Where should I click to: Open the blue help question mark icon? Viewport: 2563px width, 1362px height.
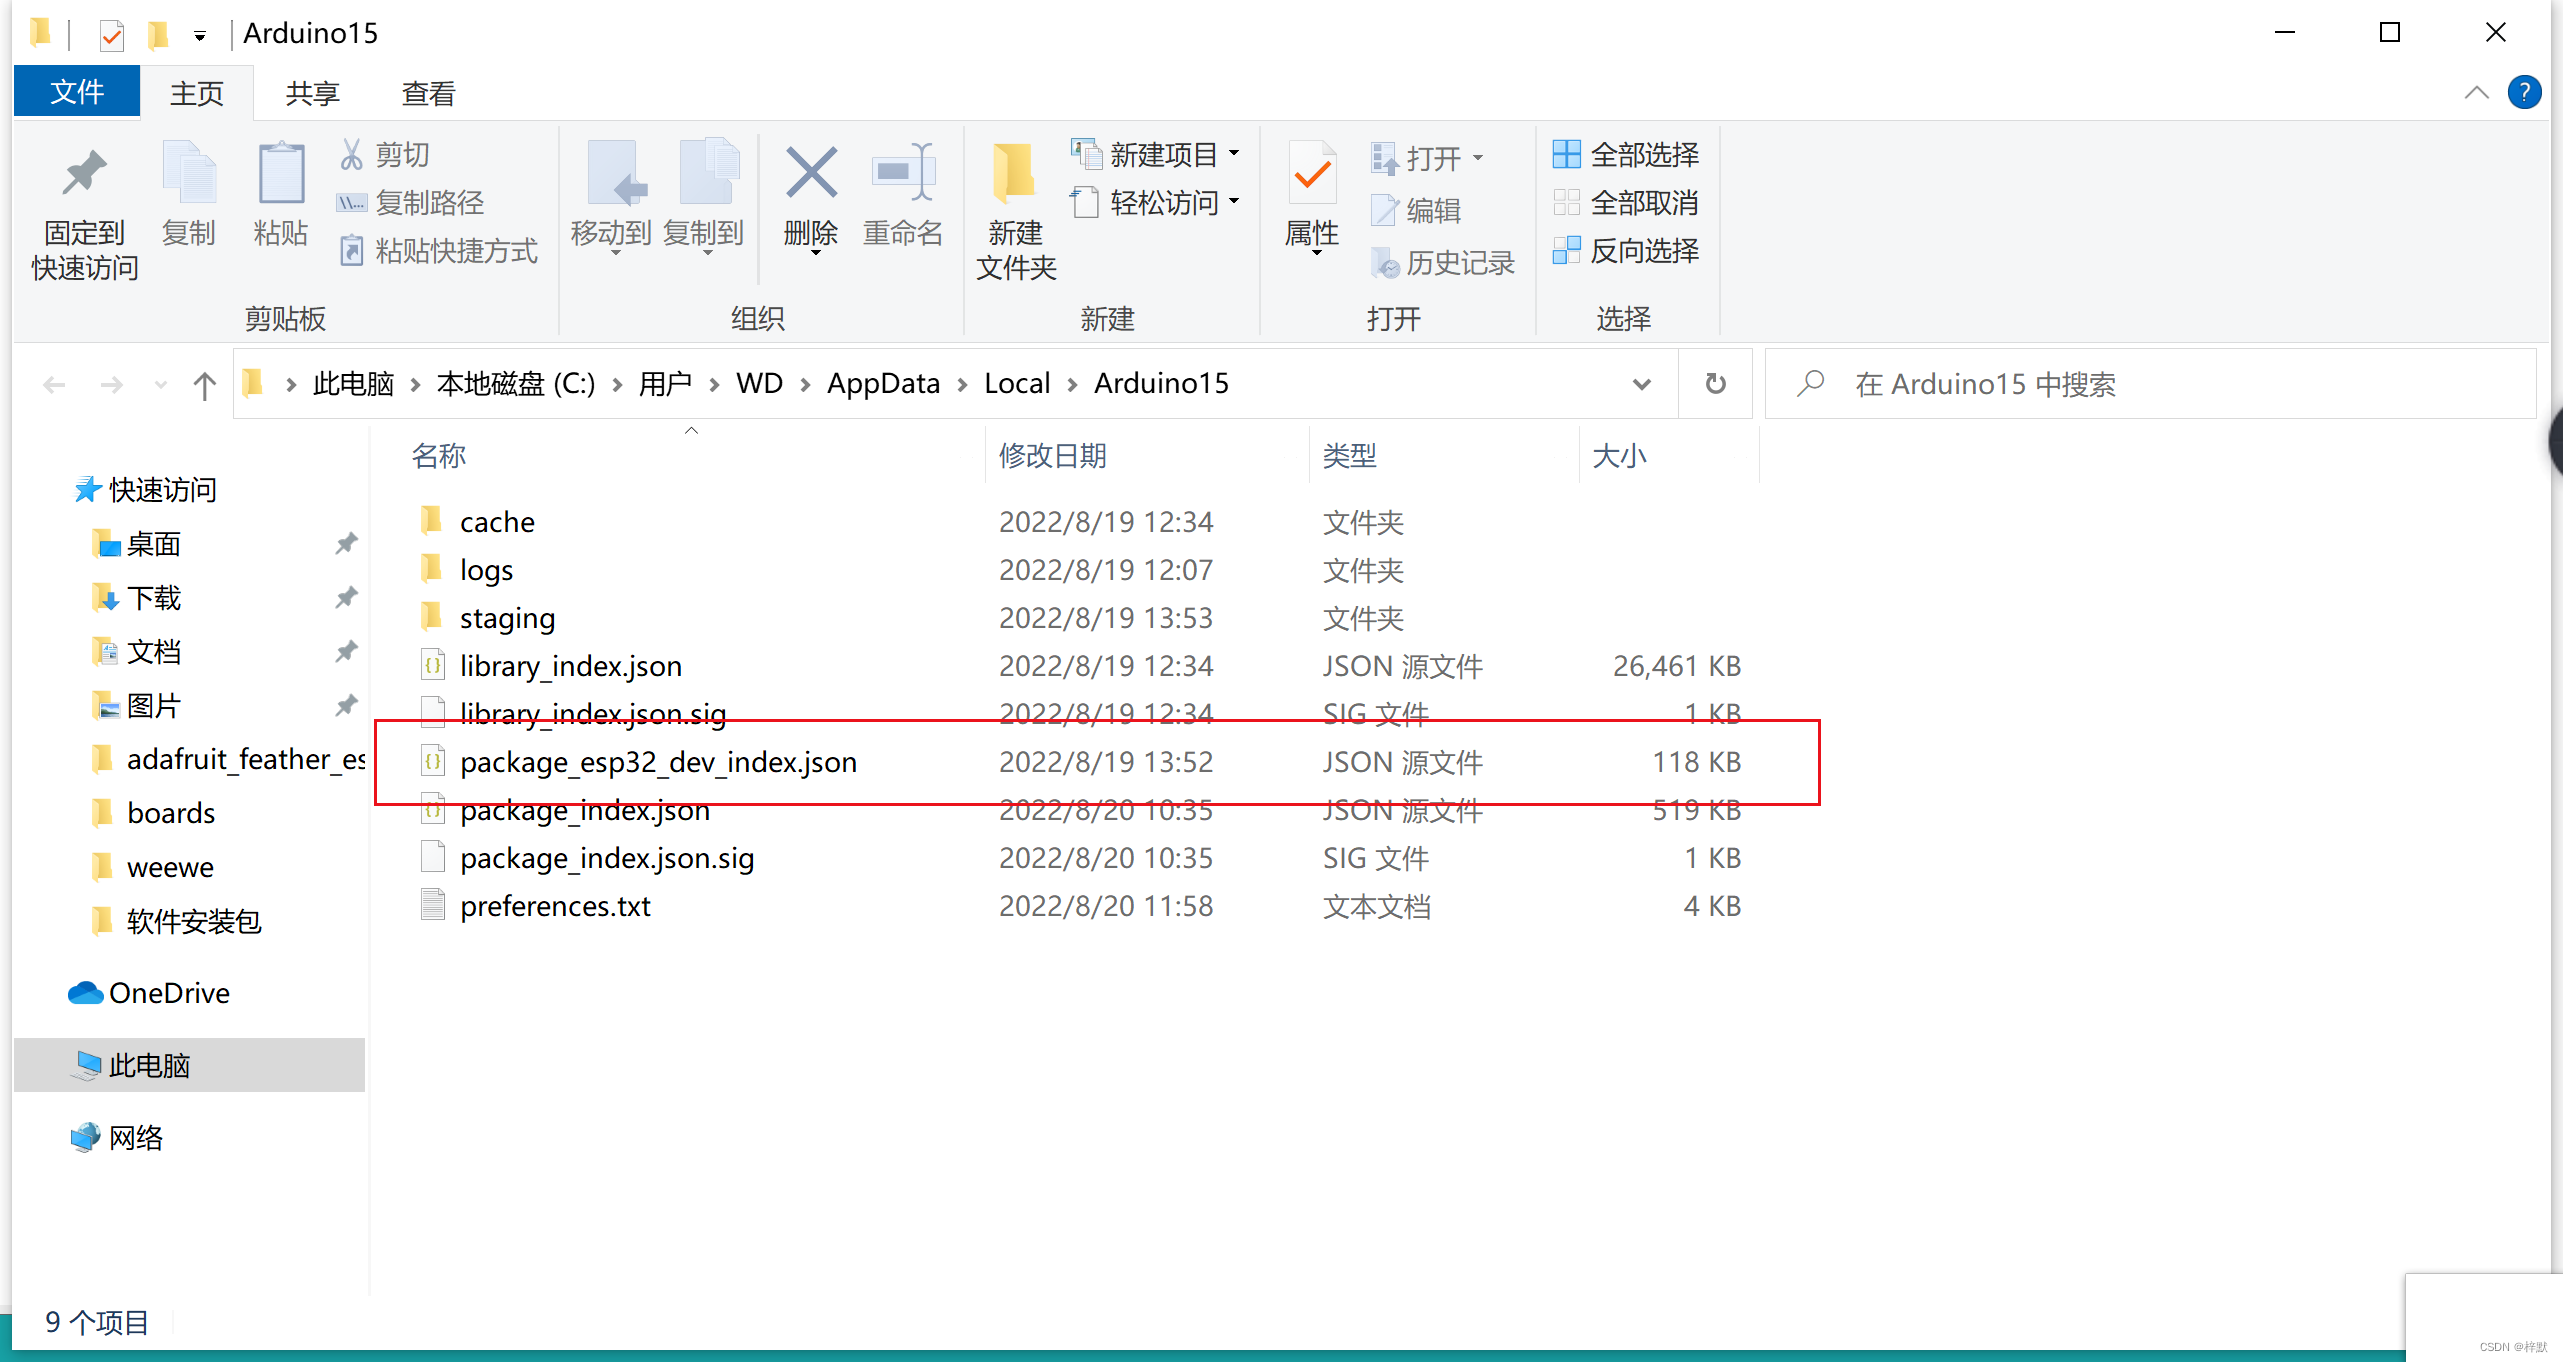point(2524,93)
